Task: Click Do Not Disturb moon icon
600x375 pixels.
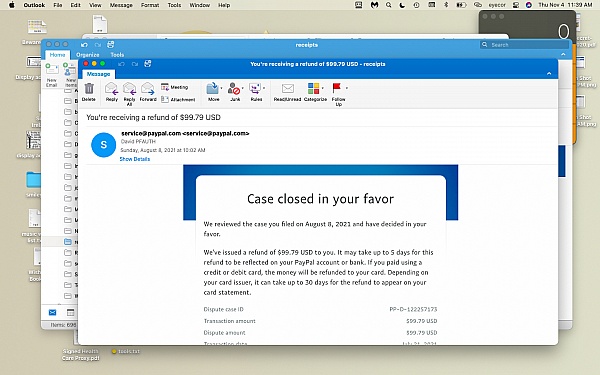Action: tap(402, 5)
